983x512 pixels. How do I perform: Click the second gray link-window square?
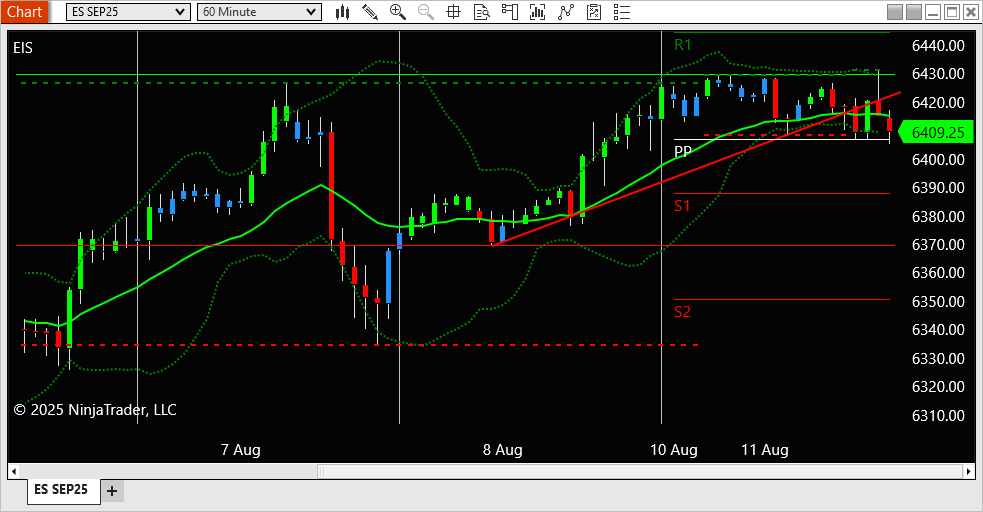914,12
